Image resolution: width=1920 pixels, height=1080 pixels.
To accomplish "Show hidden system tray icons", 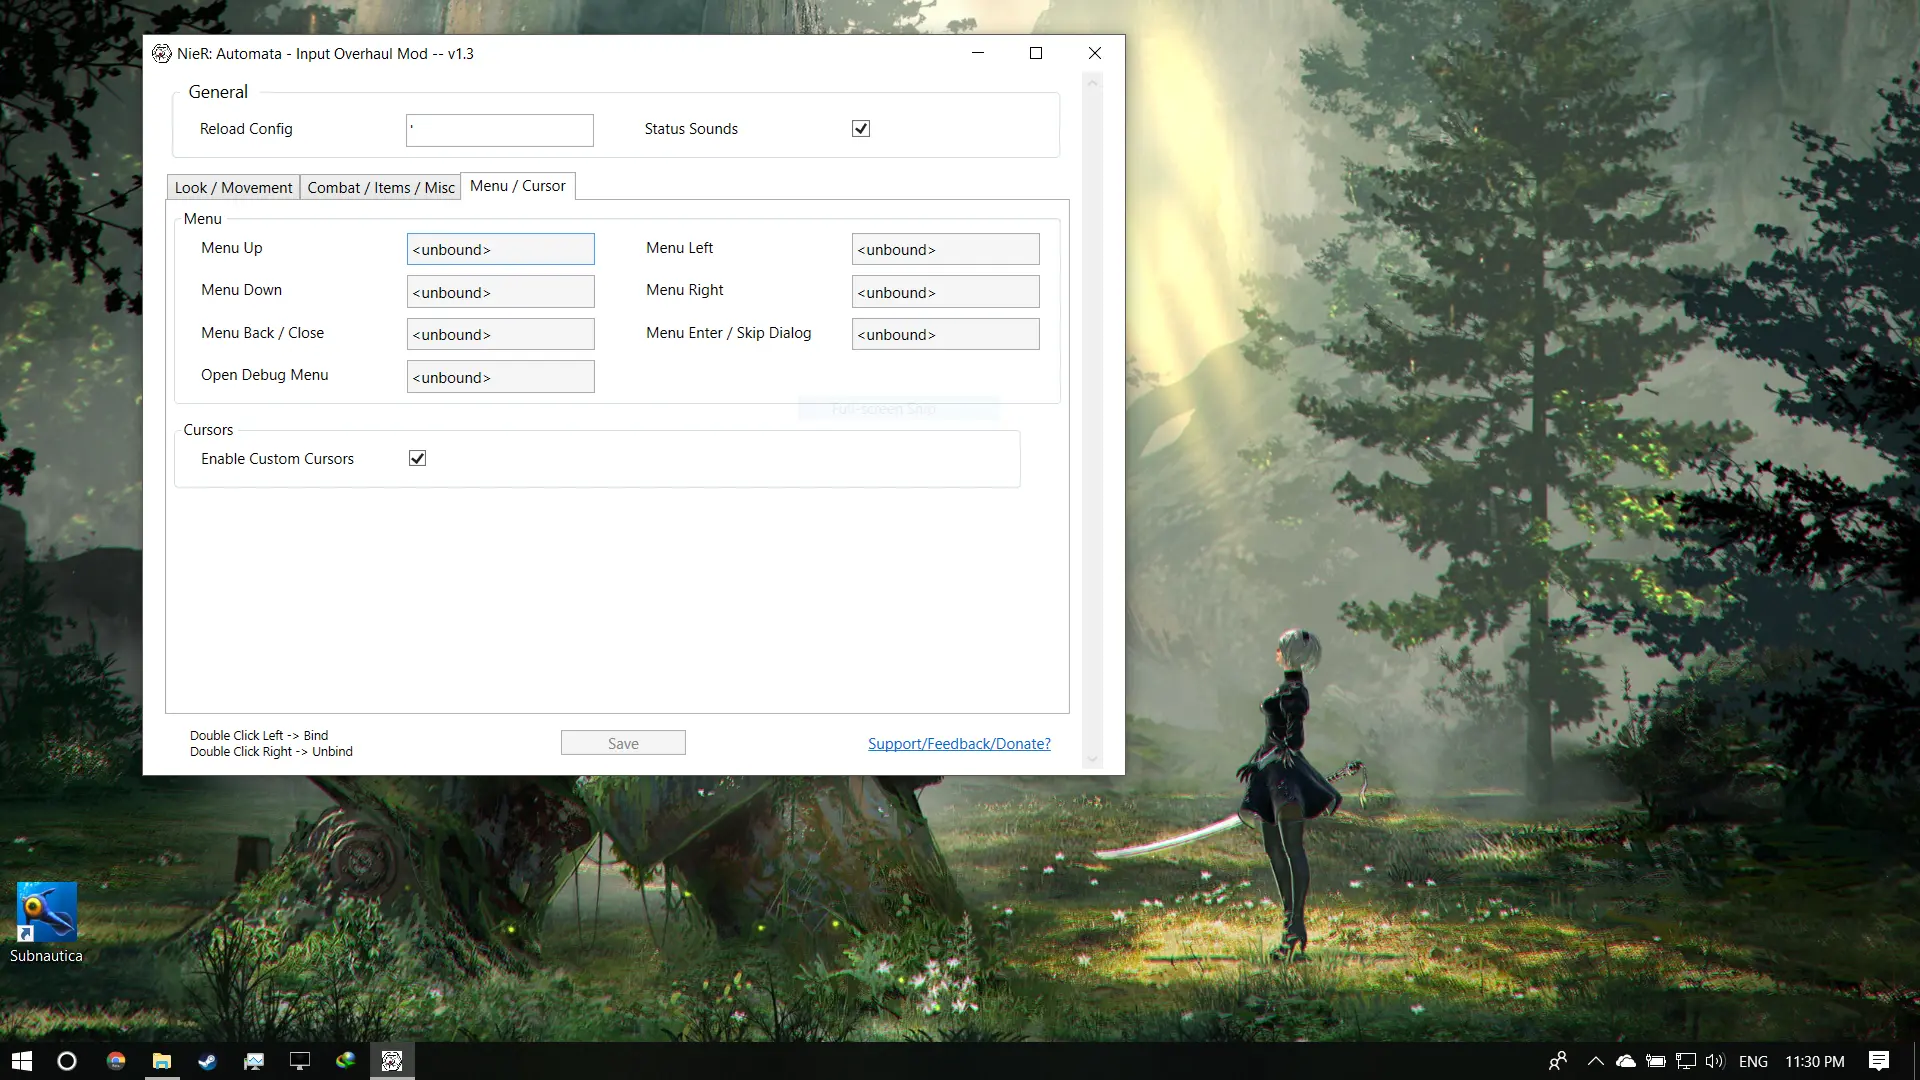I will pos(1596,1061).
